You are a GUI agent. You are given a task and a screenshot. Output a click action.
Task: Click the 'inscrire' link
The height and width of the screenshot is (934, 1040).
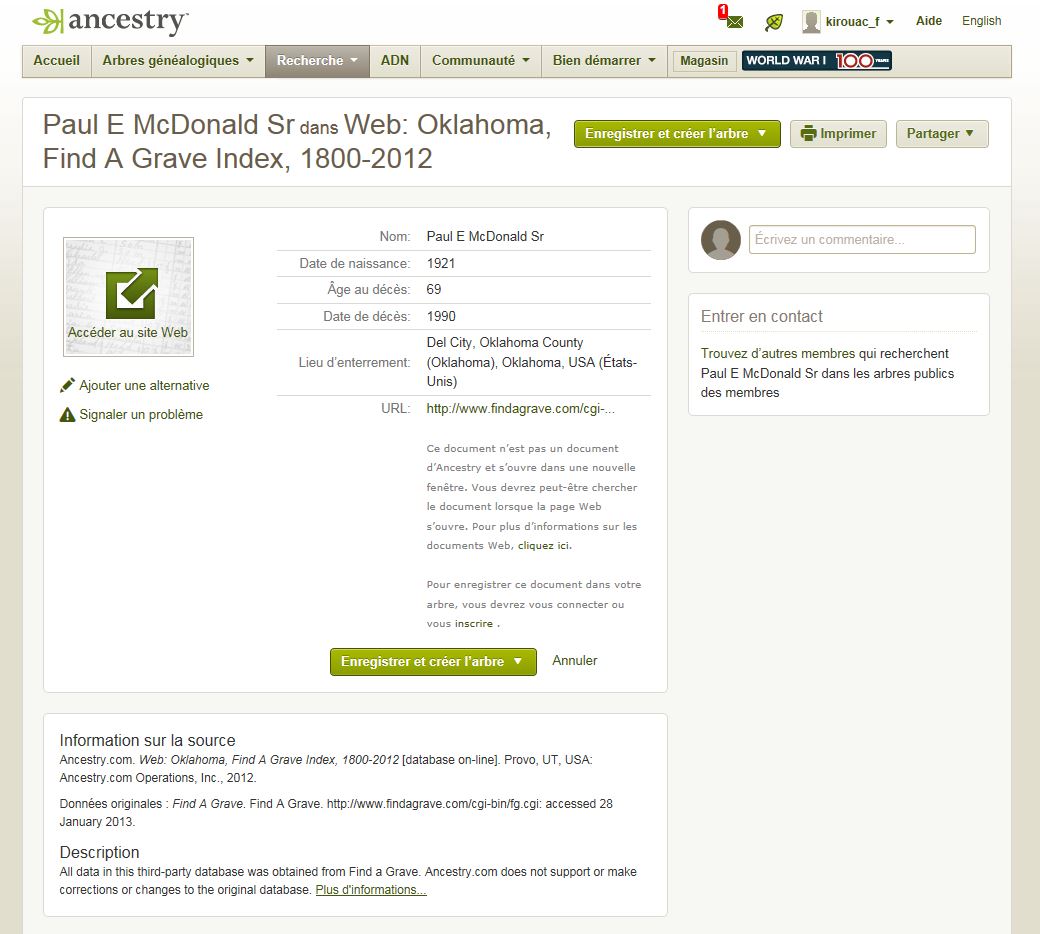point(474,624)
